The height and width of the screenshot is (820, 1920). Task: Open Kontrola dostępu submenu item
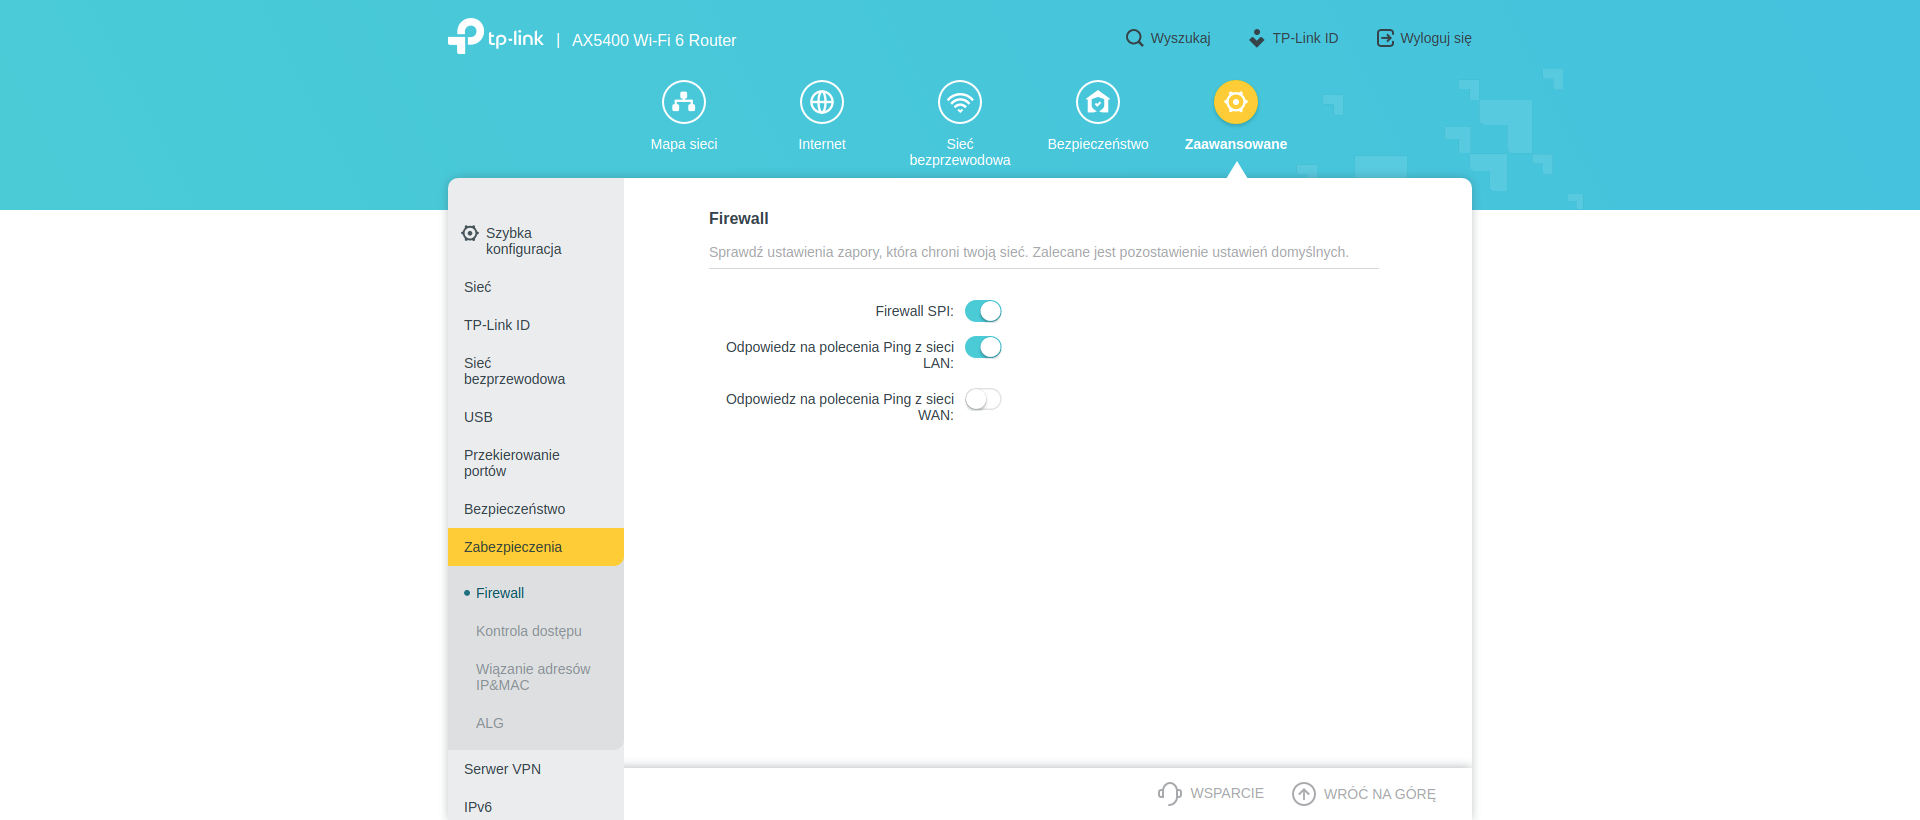528,631
